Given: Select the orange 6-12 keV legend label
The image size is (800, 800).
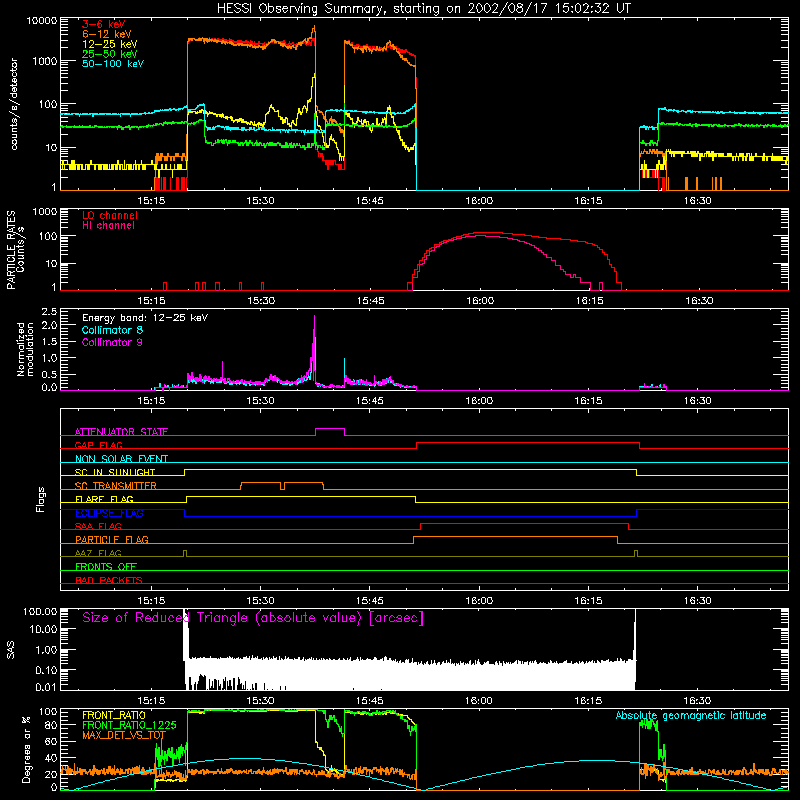Looking at the screenshot, I should pyautogui.click(x=107, y=34).
